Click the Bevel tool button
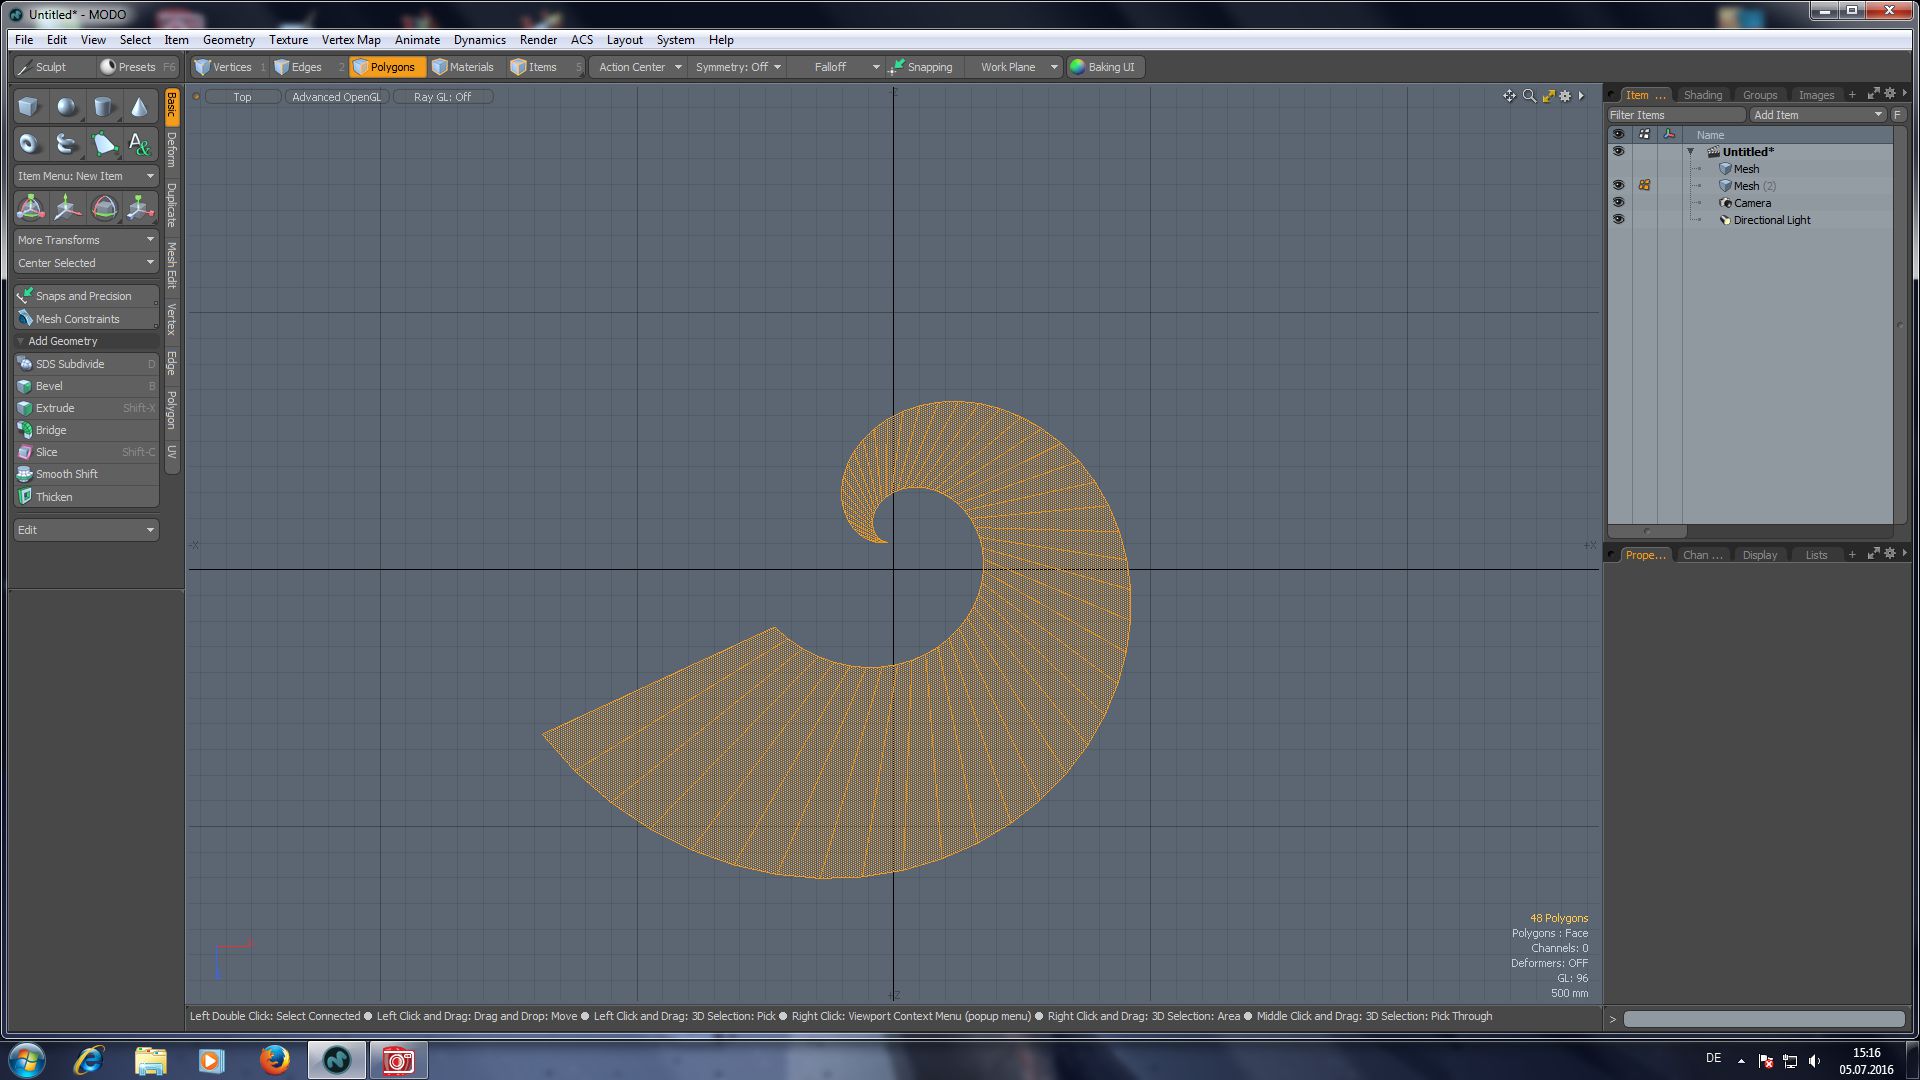Viewport: 1920px width, 1080px height. coord(49,386)
